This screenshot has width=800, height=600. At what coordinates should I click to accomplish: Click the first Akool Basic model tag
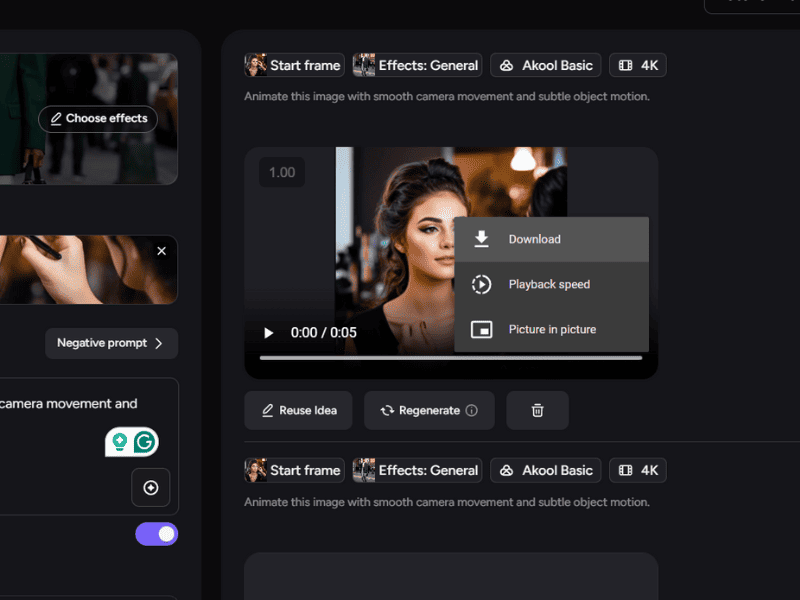point(546,65)
